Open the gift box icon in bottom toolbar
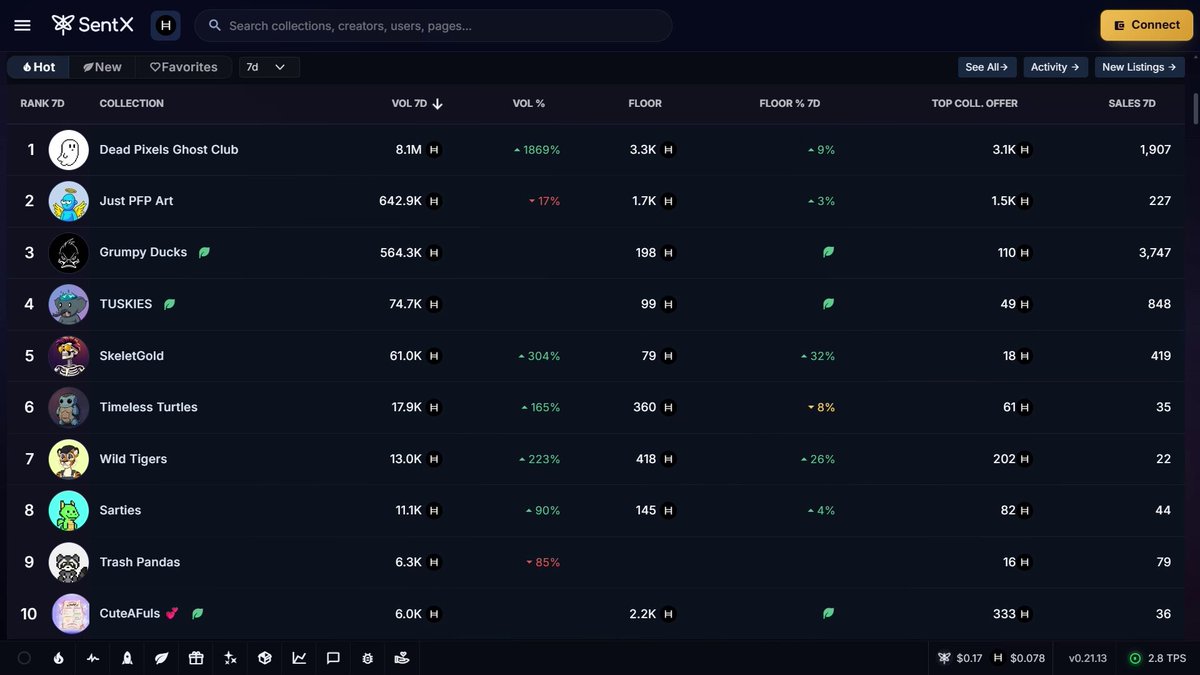This screenshot has width=1200, height=675. [196, 658]
